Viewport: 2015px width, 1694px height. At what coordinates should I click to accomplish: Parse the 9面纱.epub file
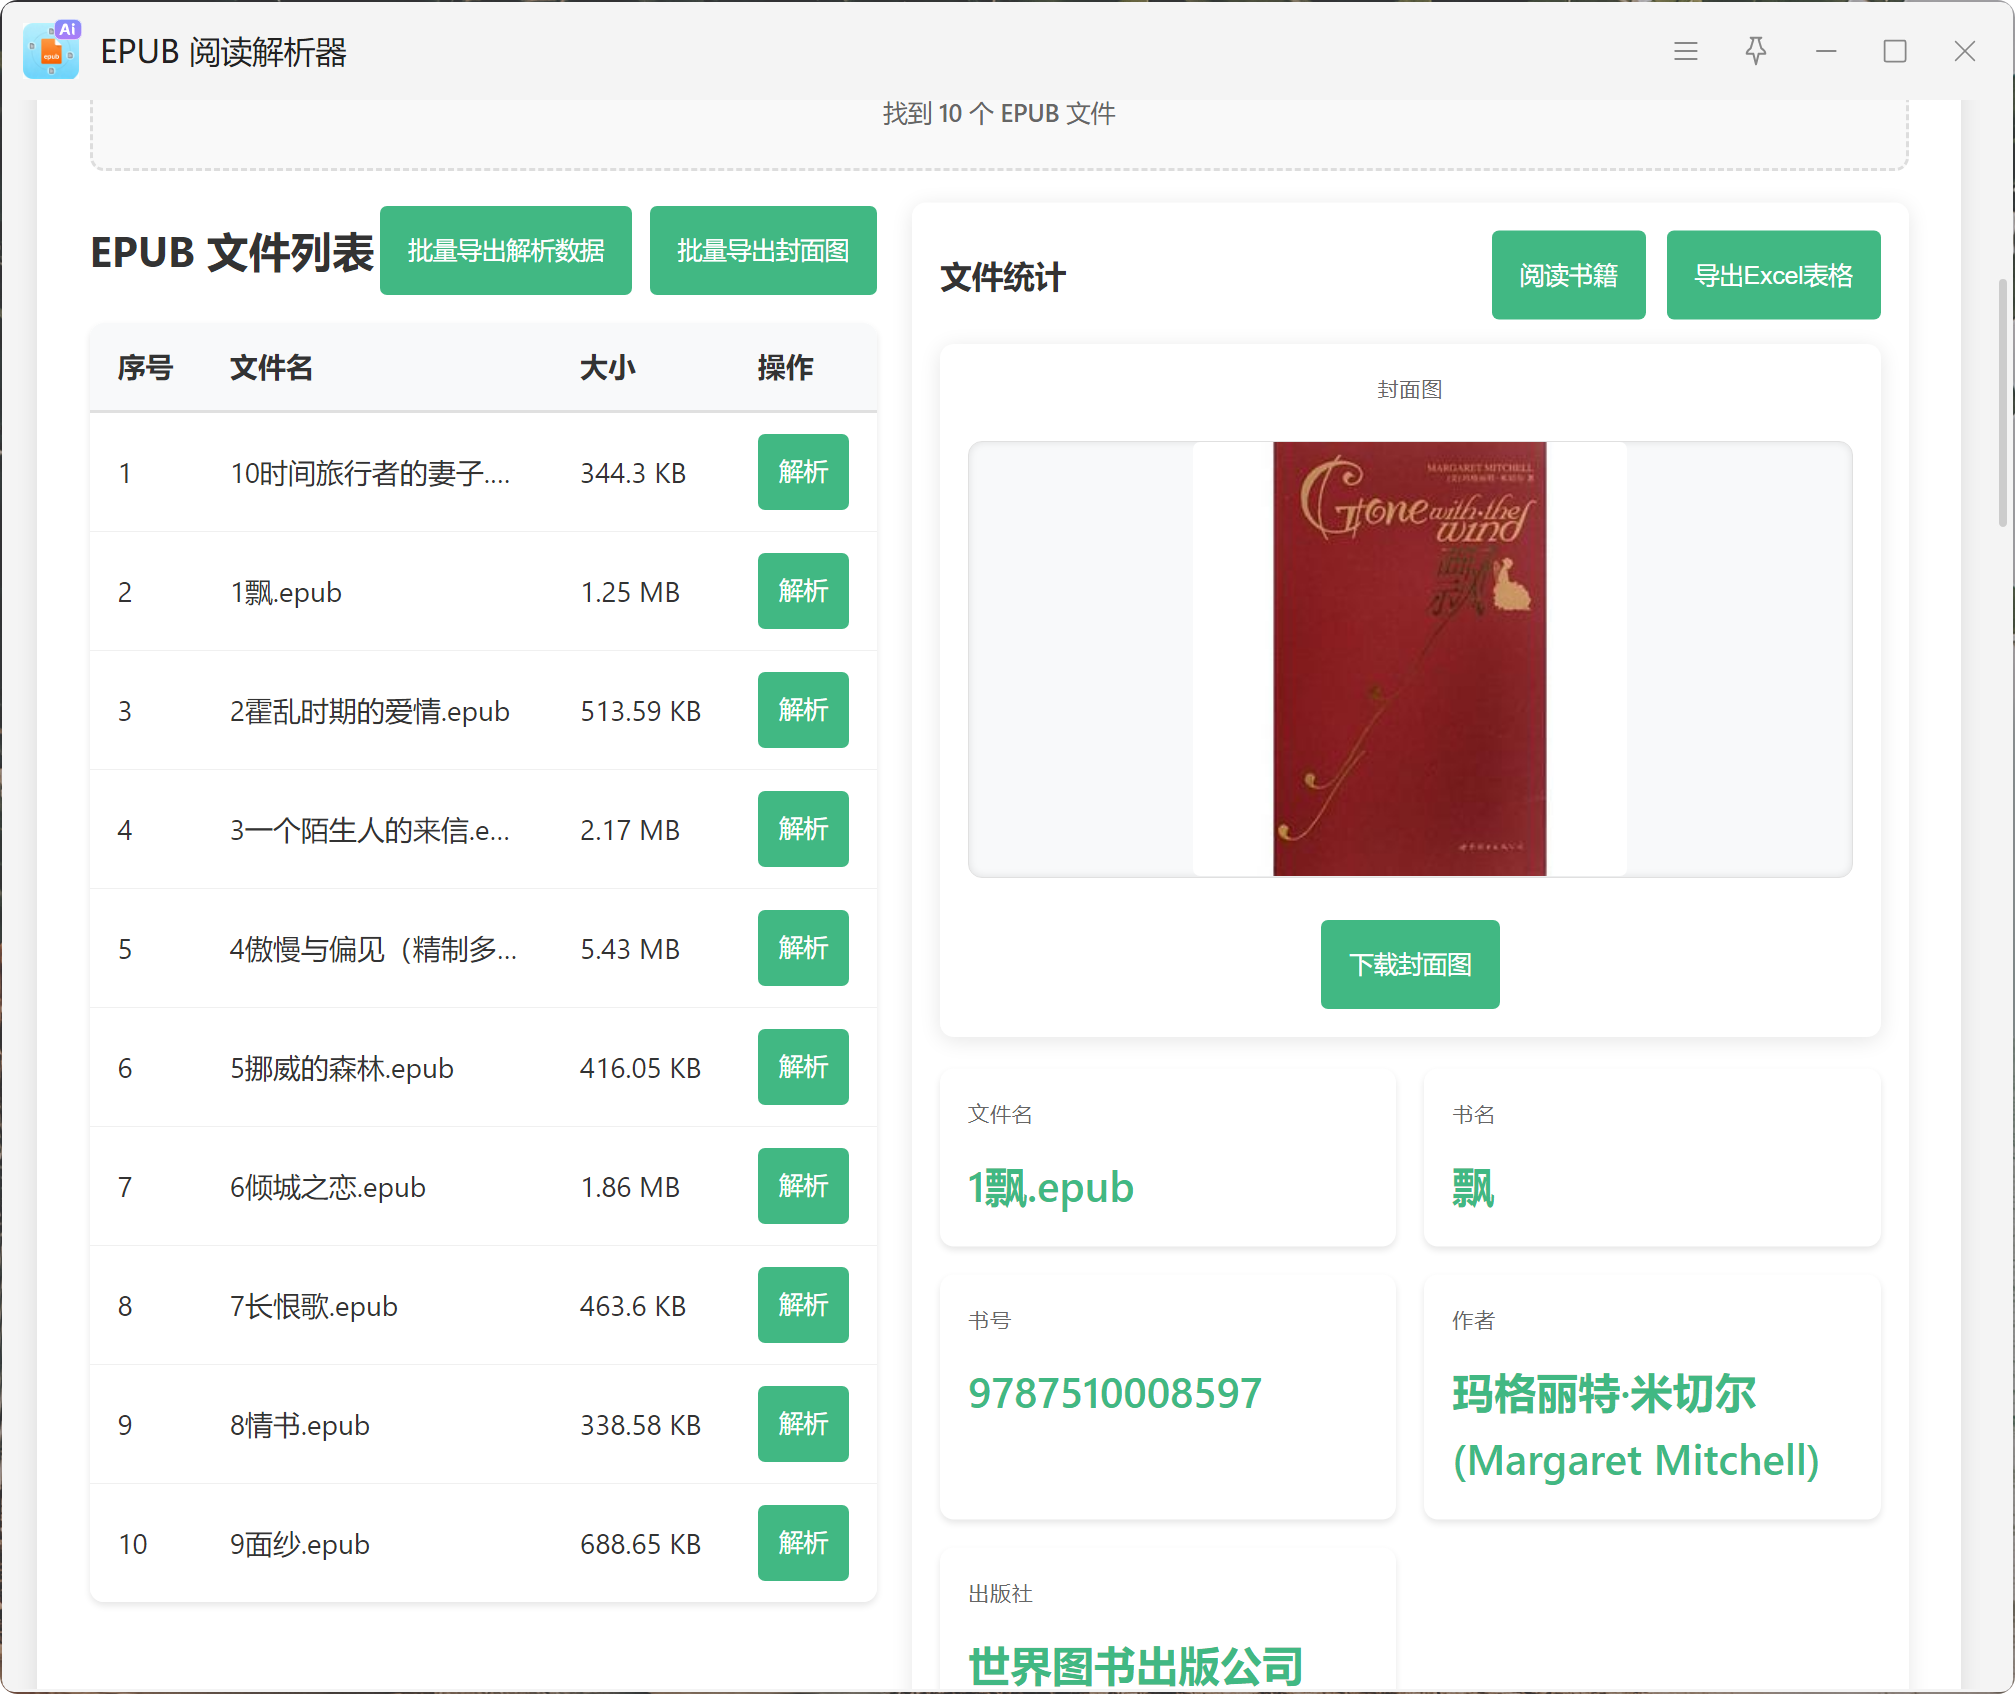click(802, 1543)
